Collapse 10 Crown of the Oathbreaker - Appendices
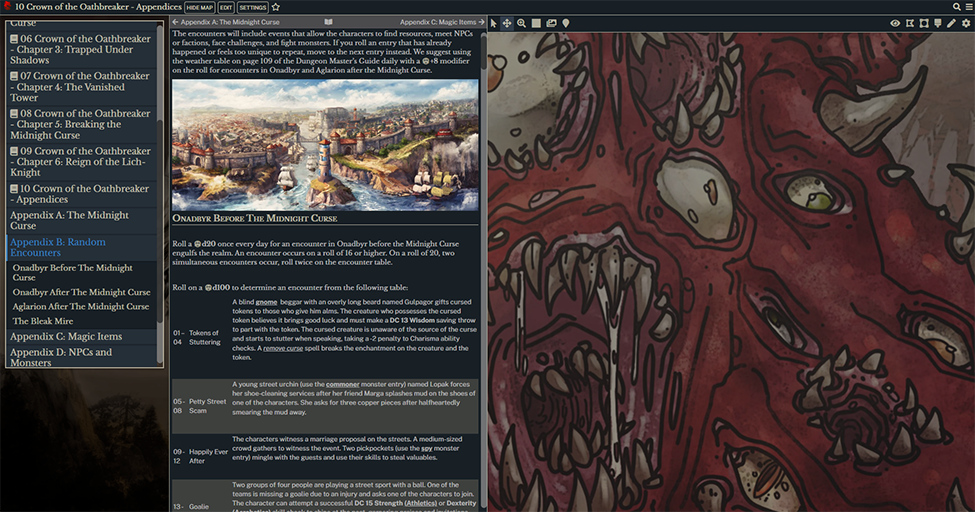 pos(15,189)
